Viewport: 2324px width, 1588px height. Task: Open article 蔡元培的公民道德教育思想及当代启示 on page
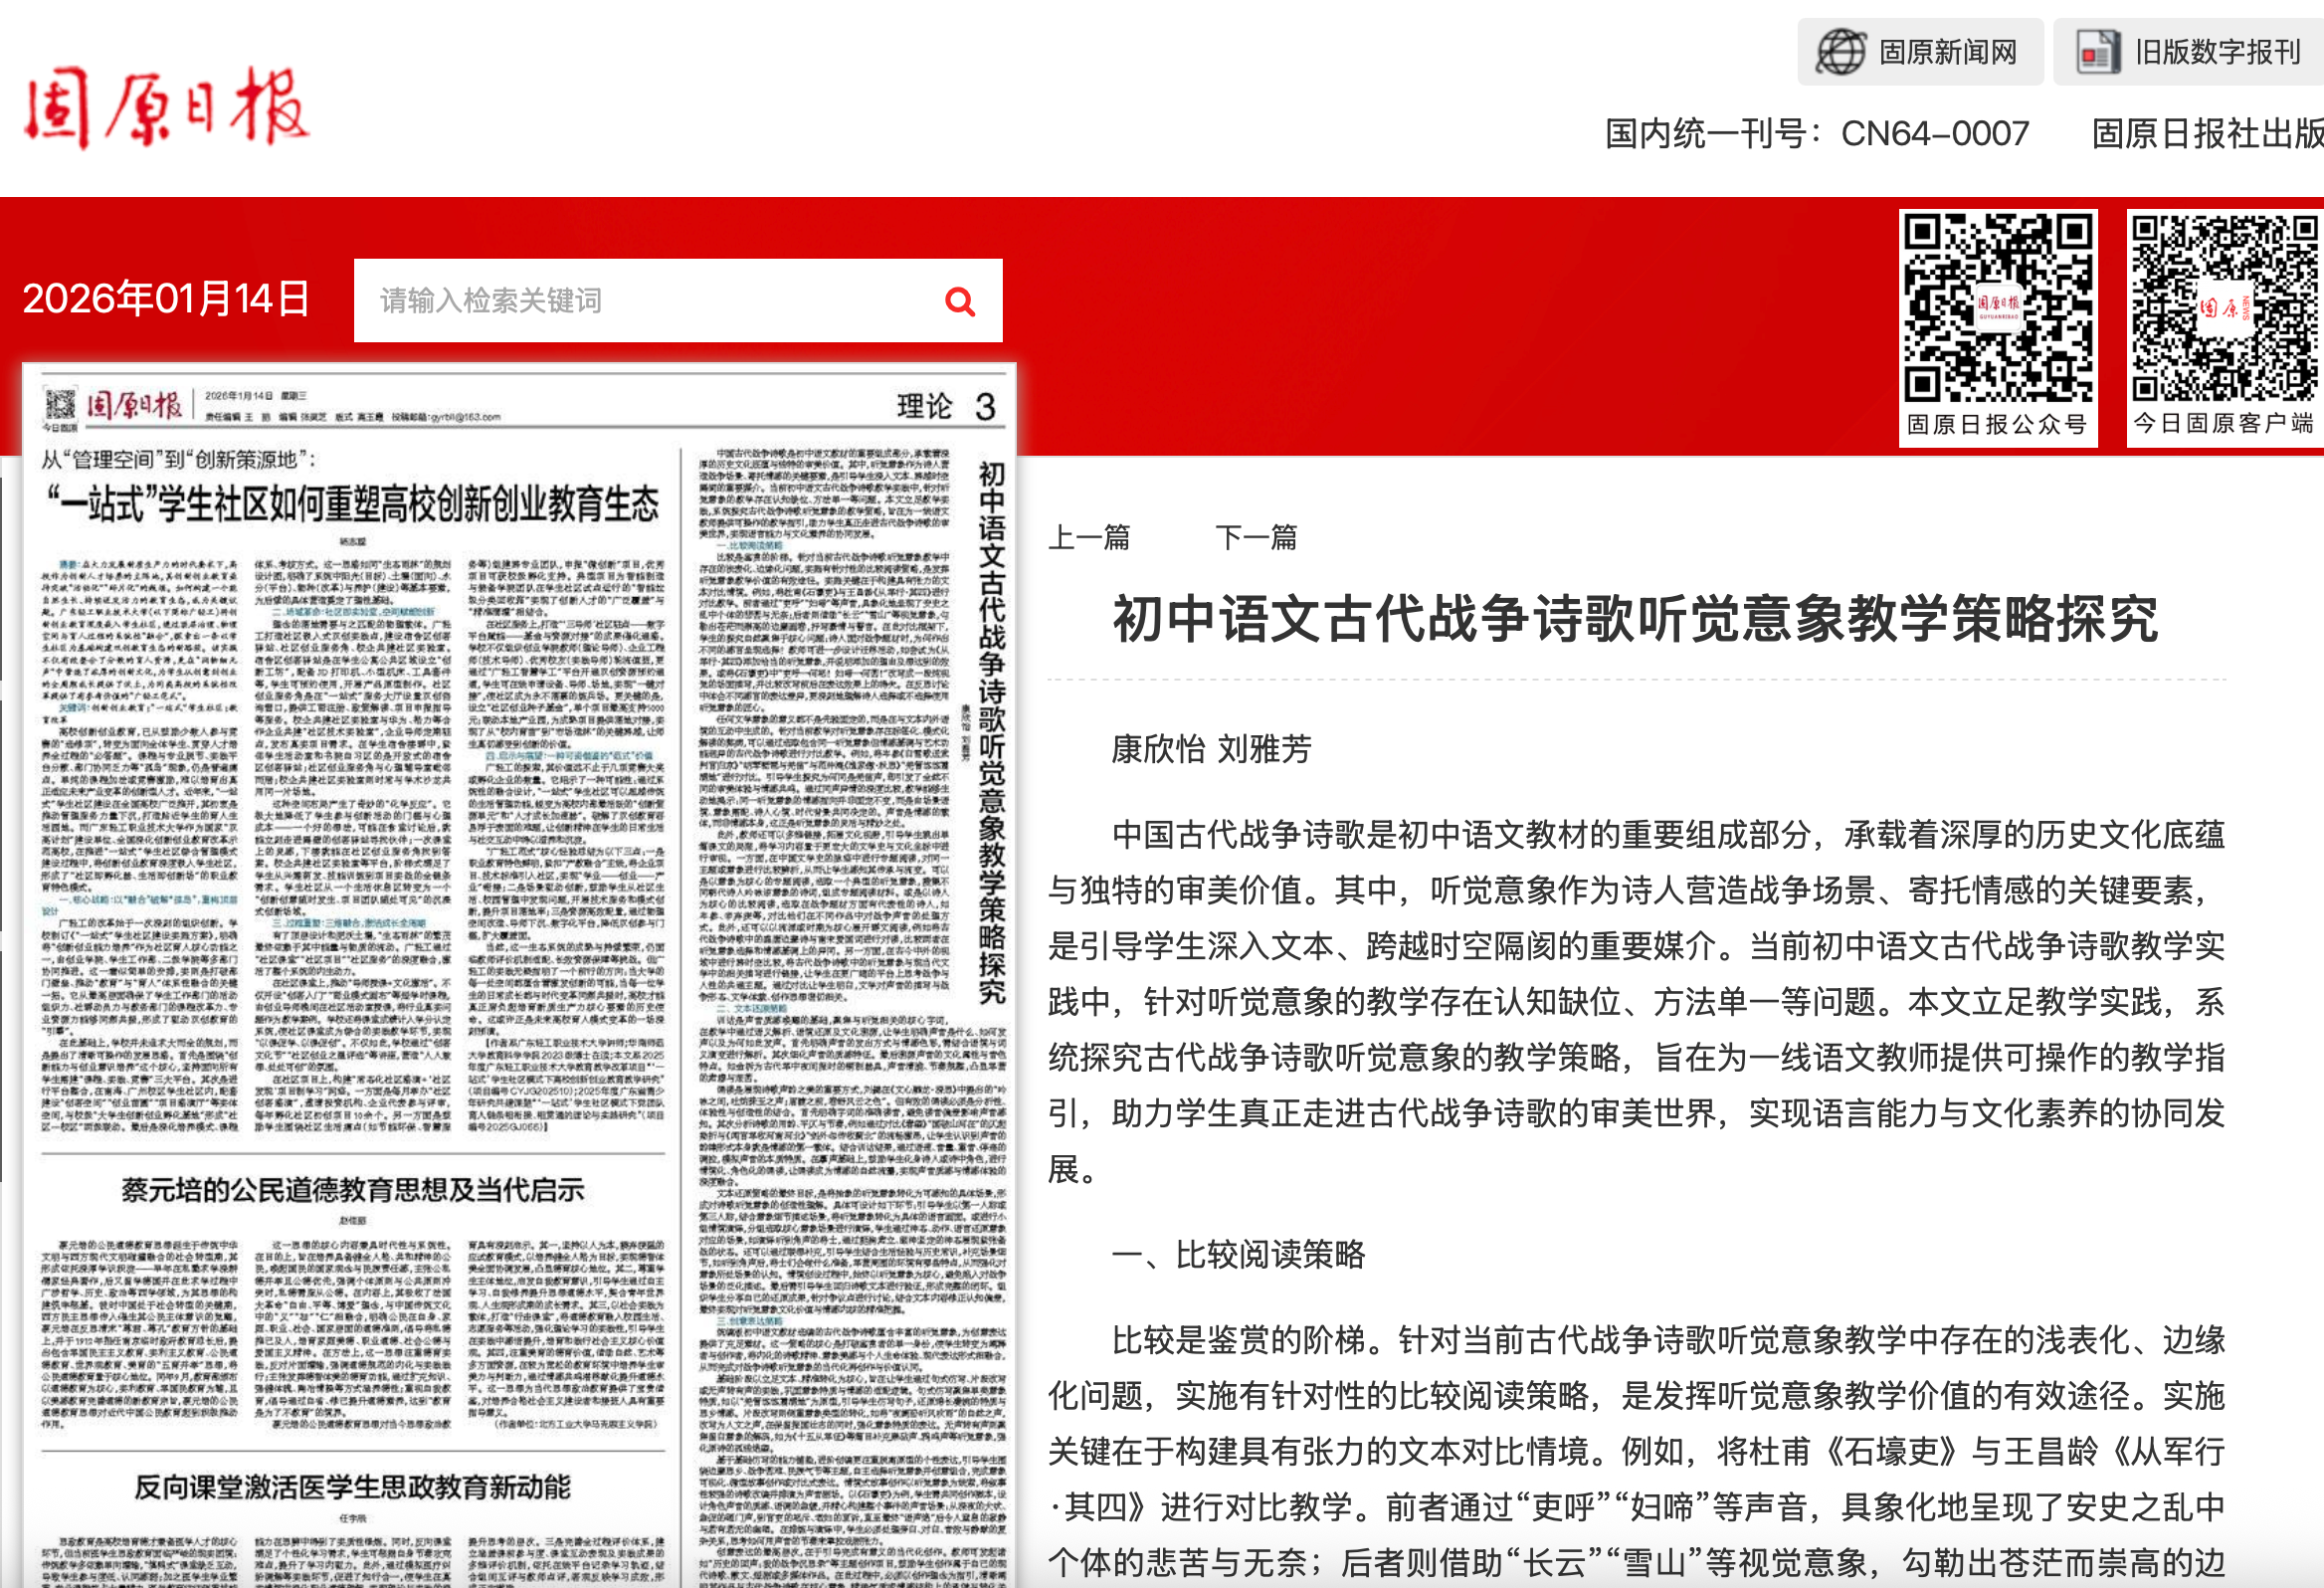(352, 1190)
